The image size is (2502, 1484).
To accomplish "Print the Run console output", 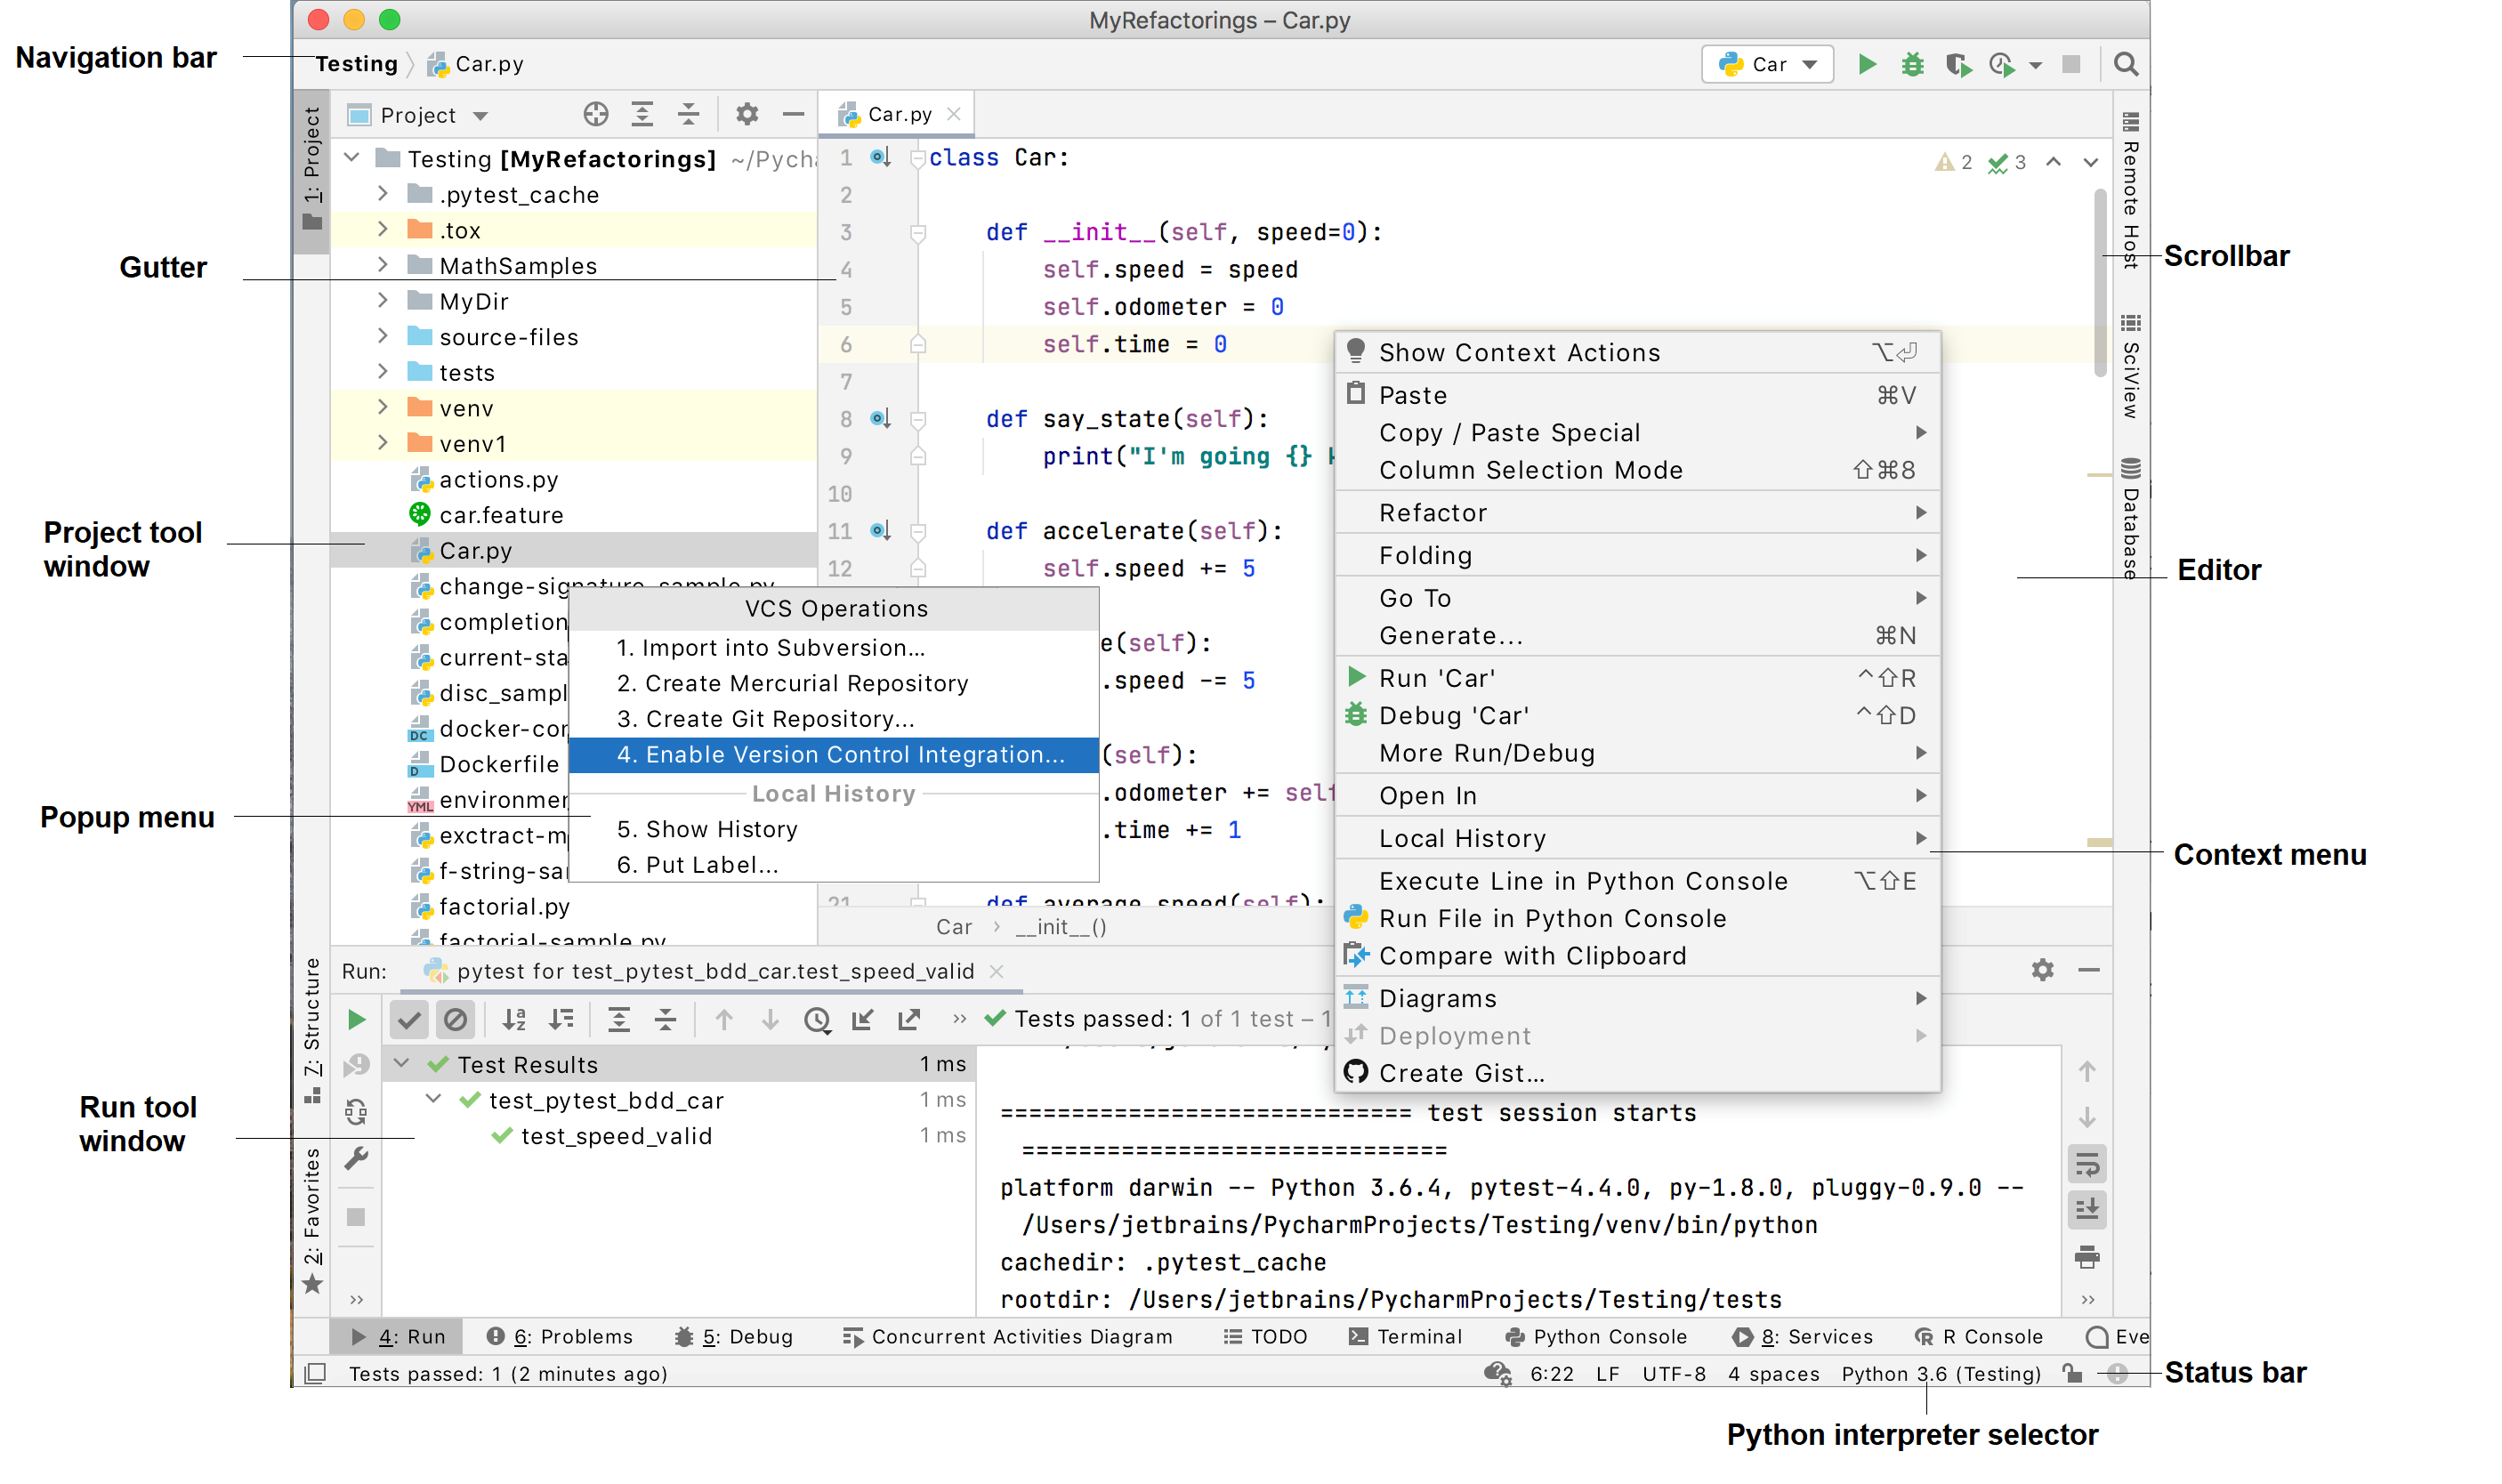I will click(2087, 1257).
